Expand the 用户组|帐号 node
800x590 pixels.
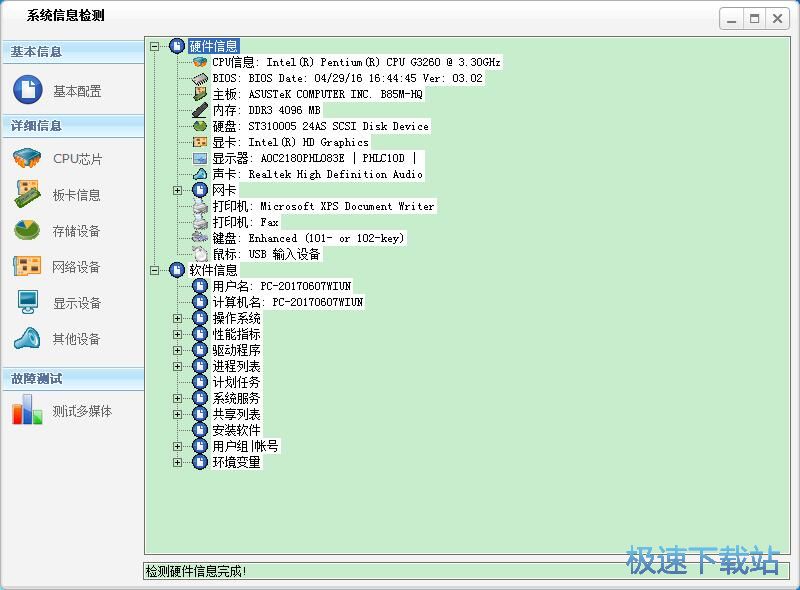click(177, 446)
